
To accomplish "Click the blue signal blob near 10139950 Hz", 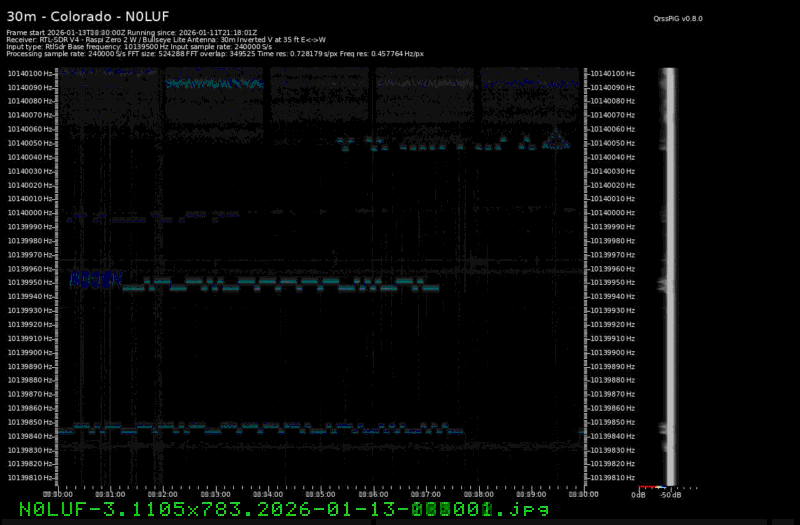I will pyautogui.click(x=95, y=279).
